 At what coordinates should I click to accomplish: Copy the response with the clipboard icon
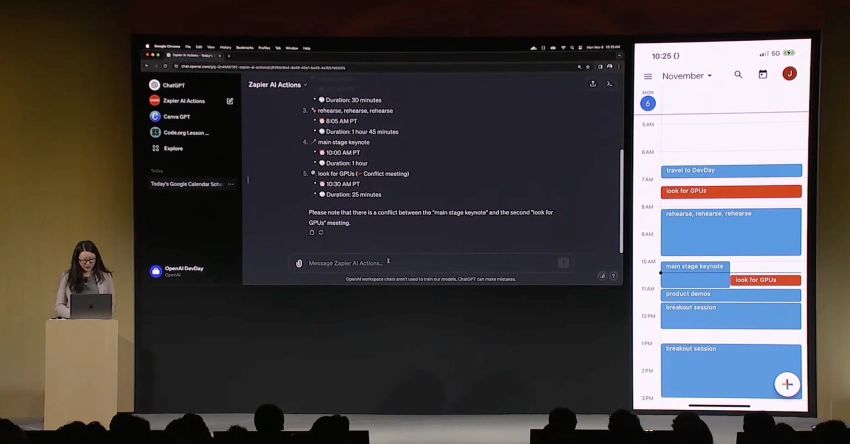point(312,232)
